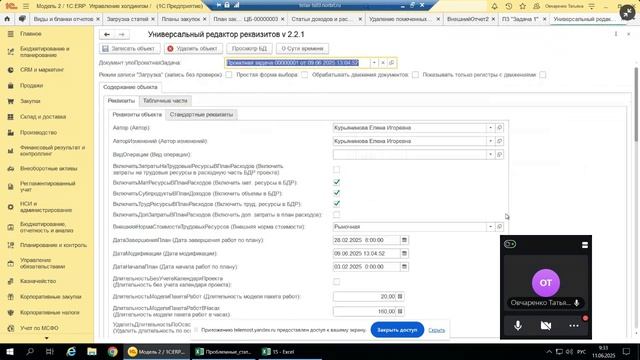
Task: Launch Internet Explorer from the taskbar
Action: [x=71, y=351]
